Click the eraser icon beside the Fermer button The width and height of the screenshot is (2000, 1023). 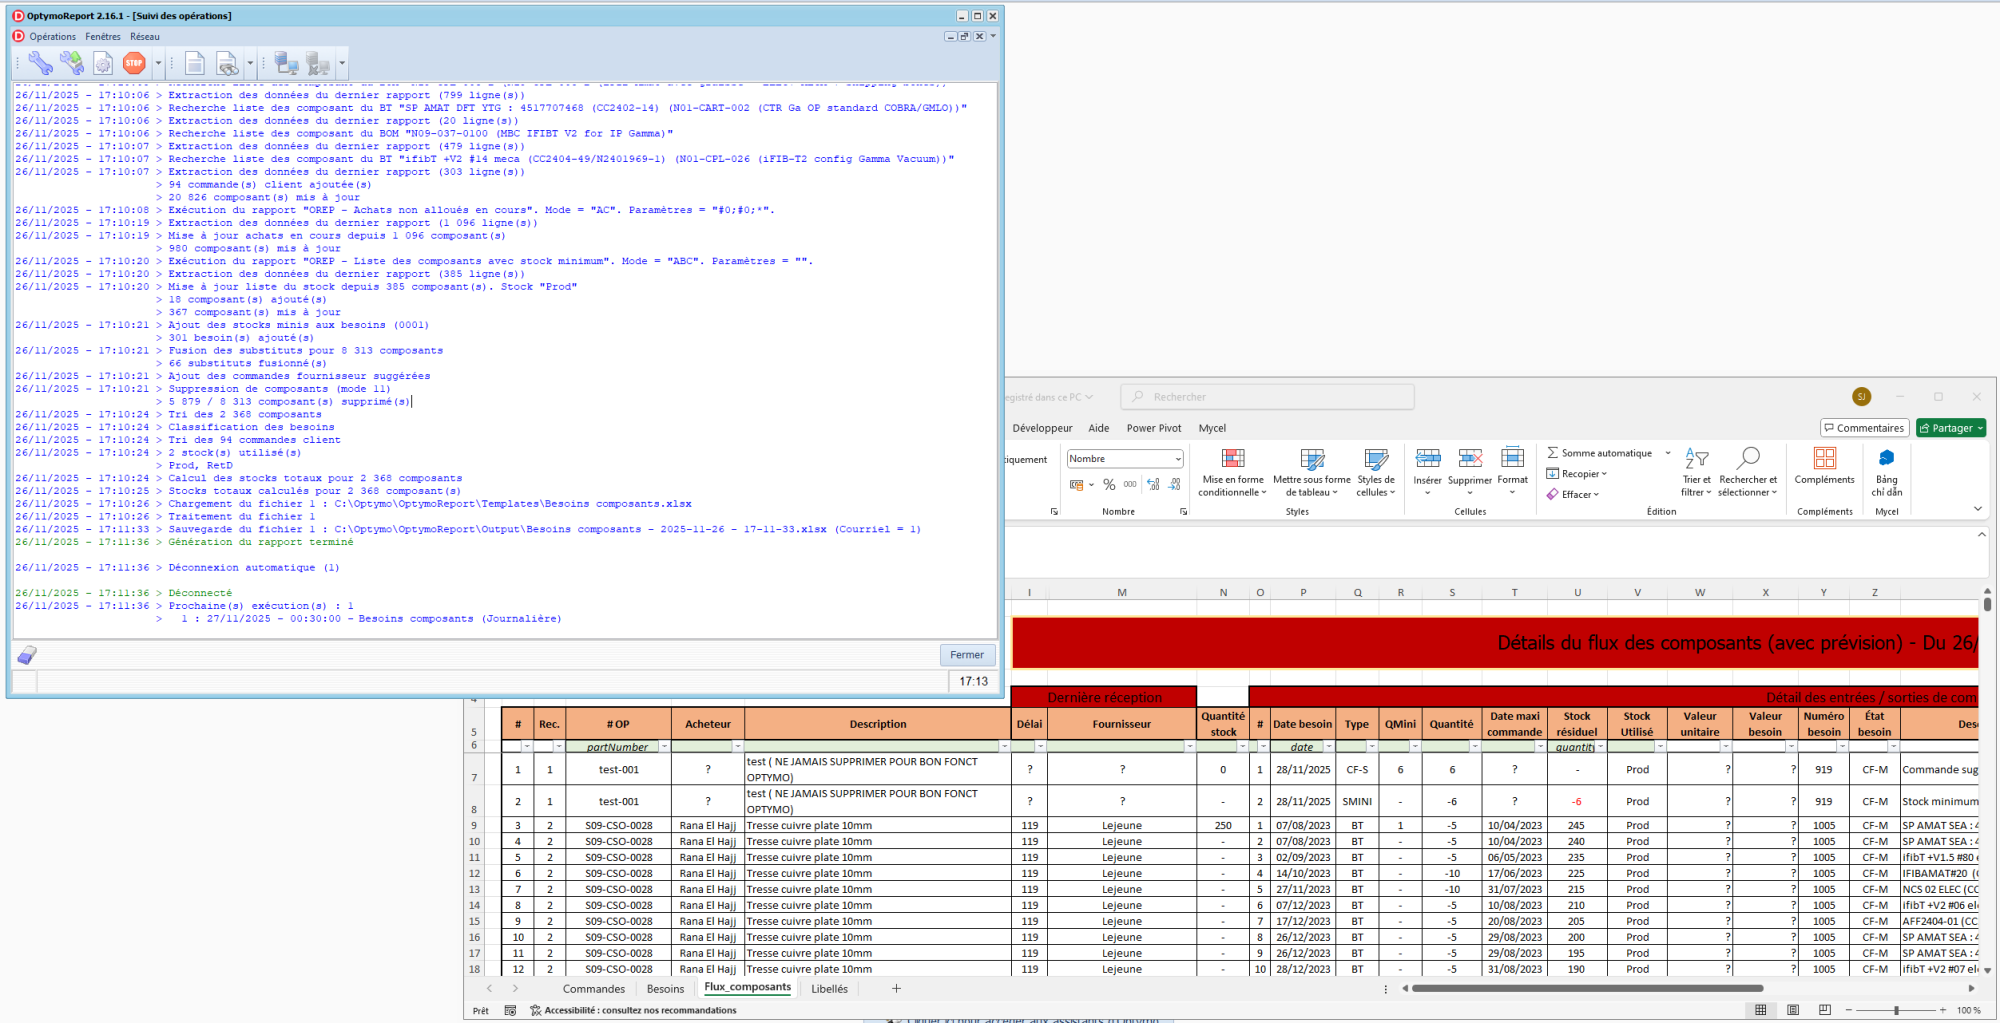tap(27, 655)
